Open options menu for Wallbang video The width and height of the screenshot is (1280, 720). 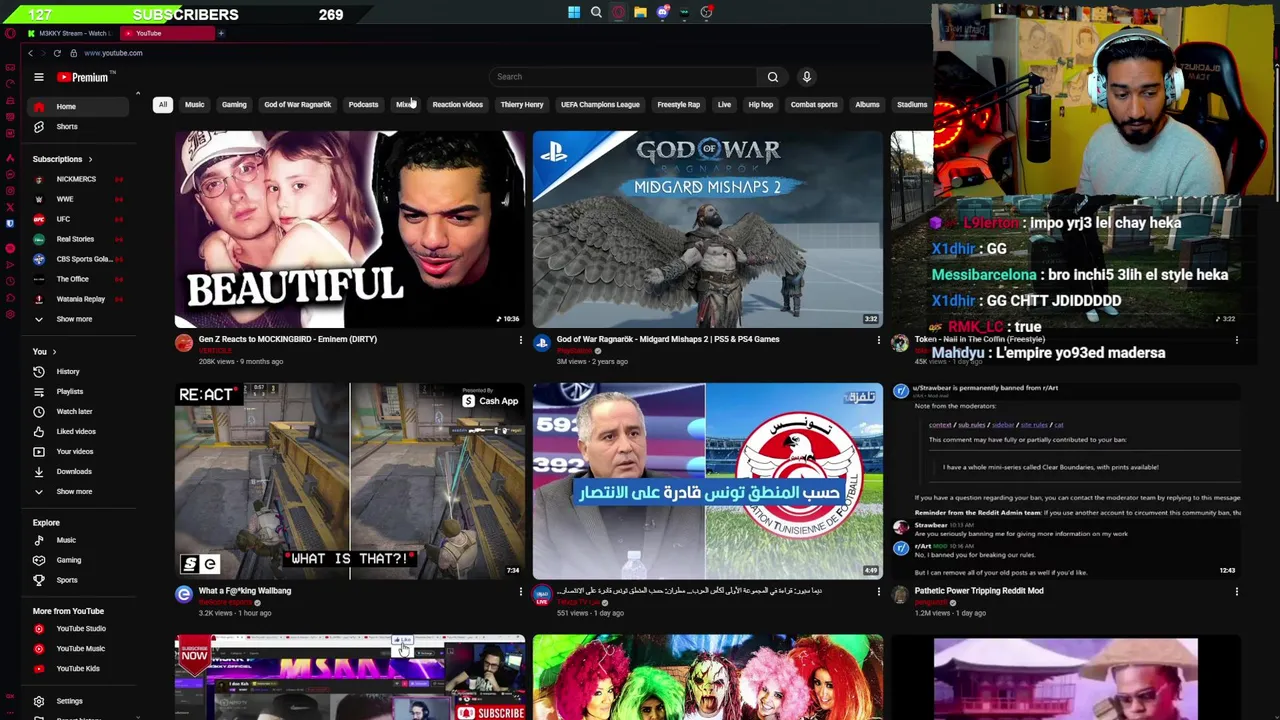tap(520, 592)
